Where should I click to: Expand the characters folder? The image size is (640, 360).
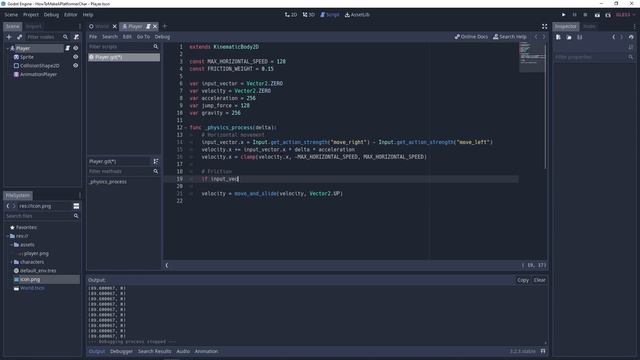tap(11, 262)
